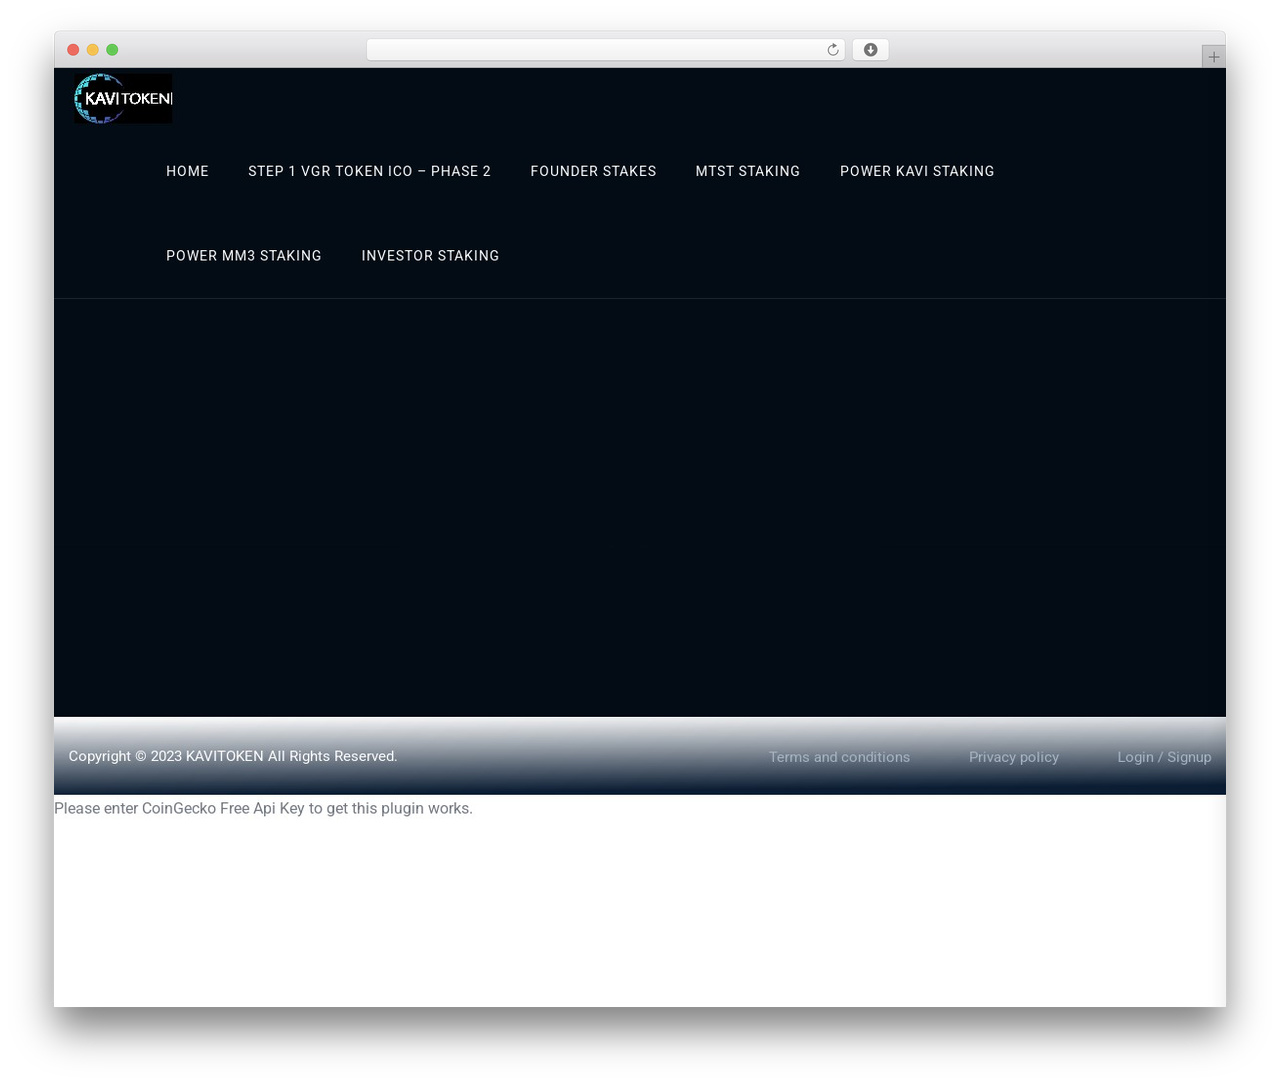The image size is (1280, 1084).
Task: Click the browser download arrow icon
Action: pos(870,50)
